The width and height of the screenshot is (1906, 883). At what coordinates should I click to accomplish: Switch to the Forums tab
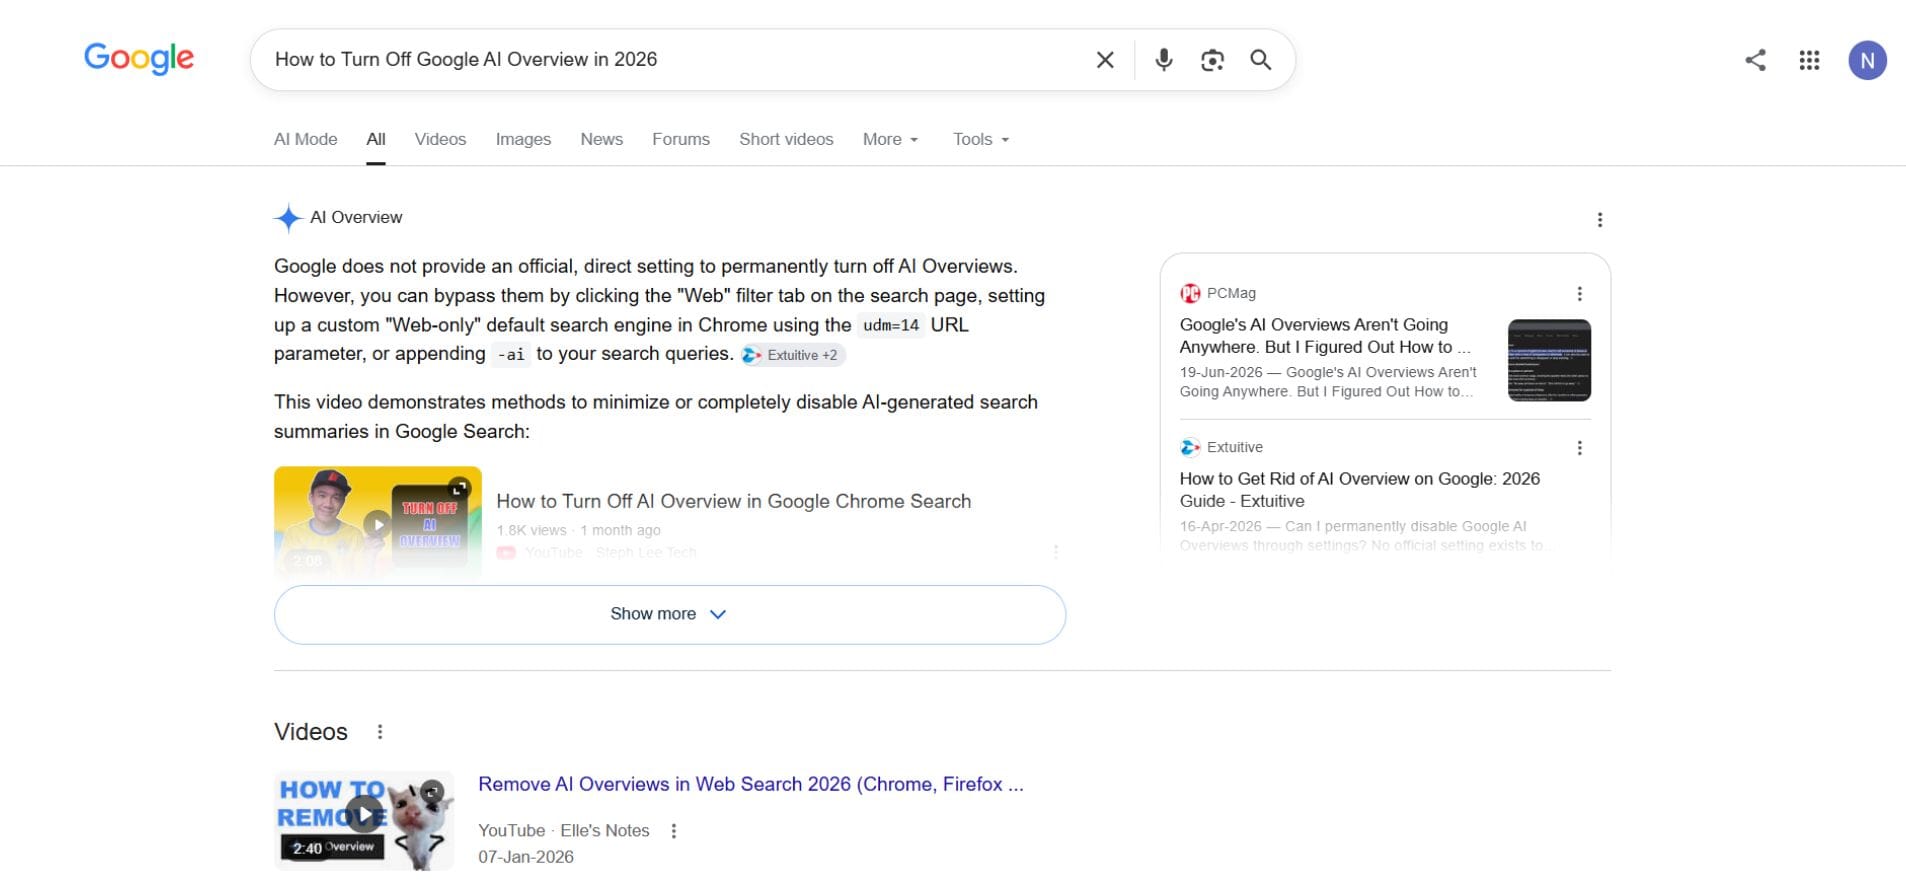[x=681, y=139]
